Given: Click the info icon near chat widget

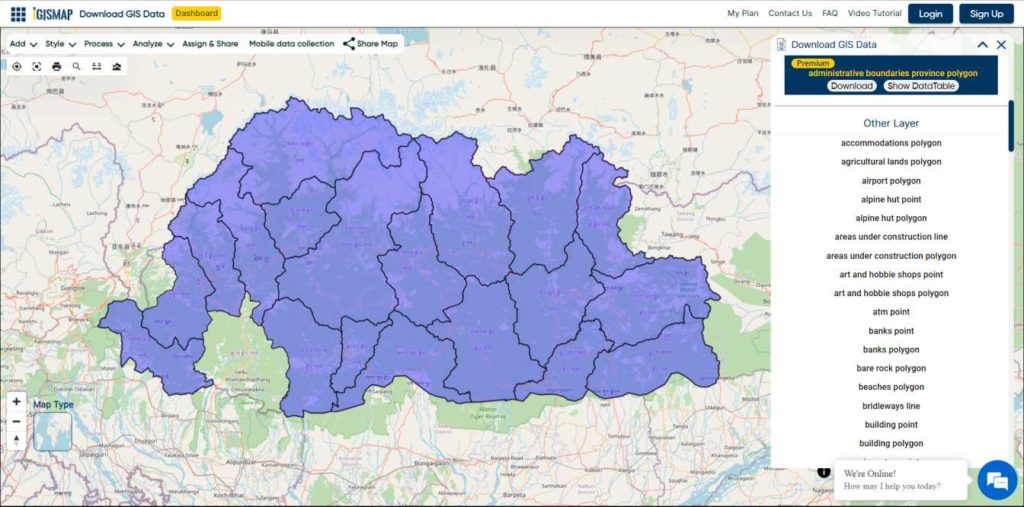Looking at the screenshot, I should coord(824,472).
